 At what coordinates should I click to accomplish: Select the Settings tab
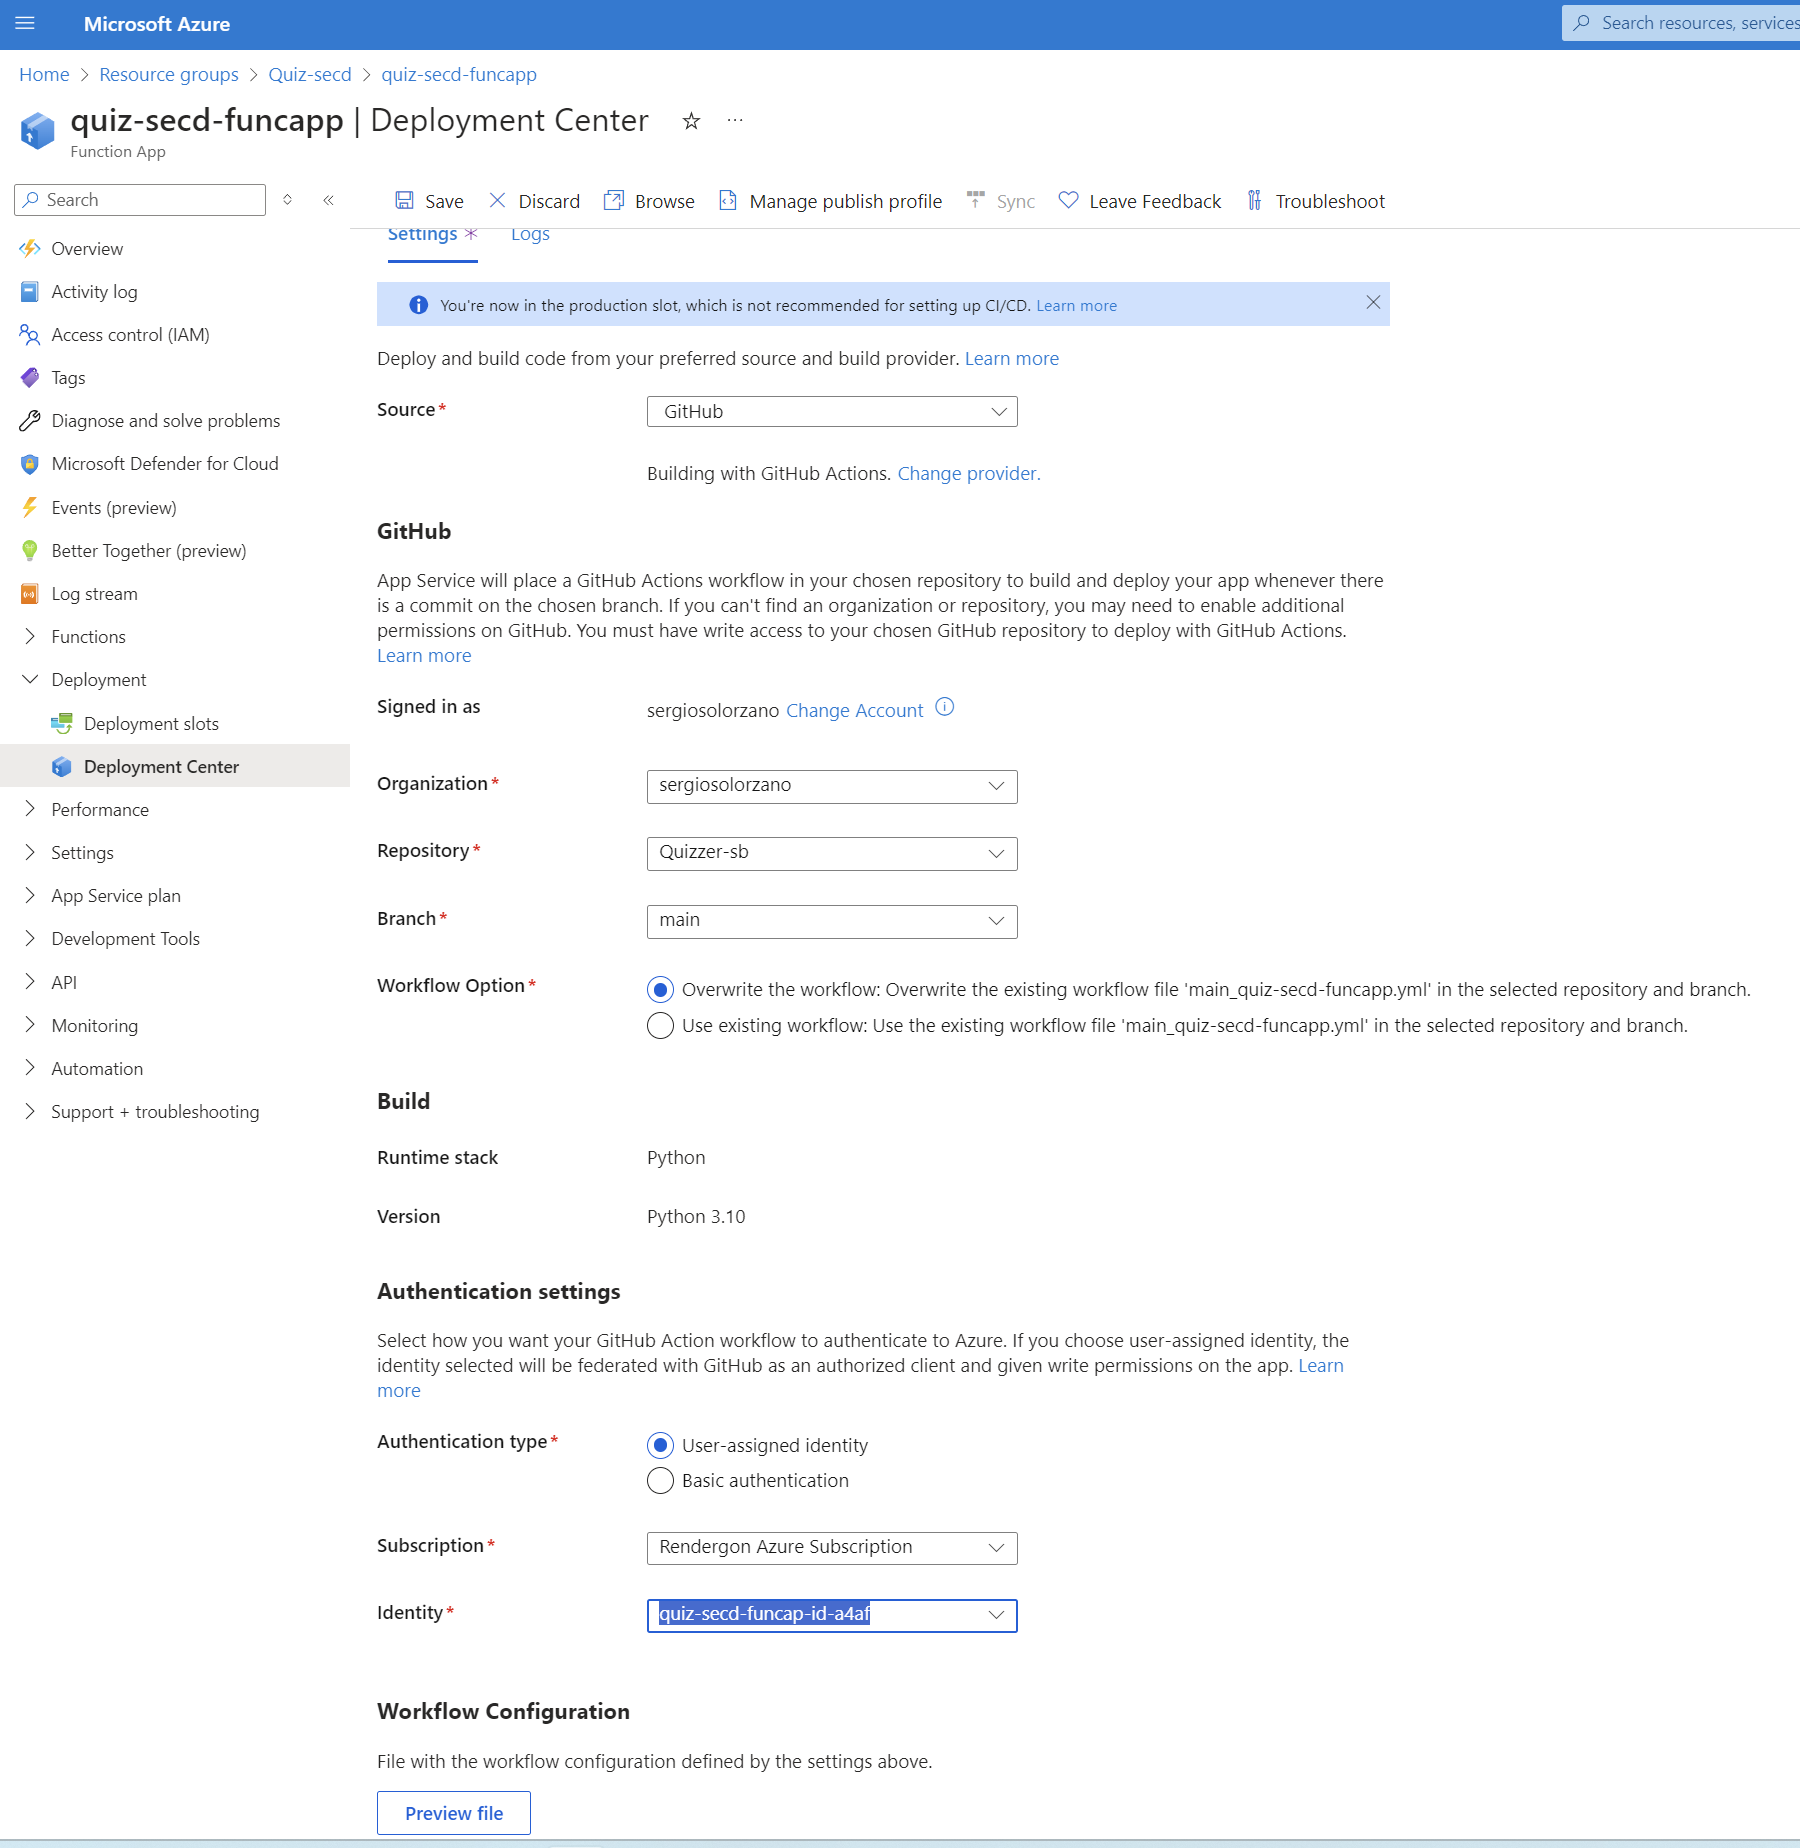coord(432,236)
